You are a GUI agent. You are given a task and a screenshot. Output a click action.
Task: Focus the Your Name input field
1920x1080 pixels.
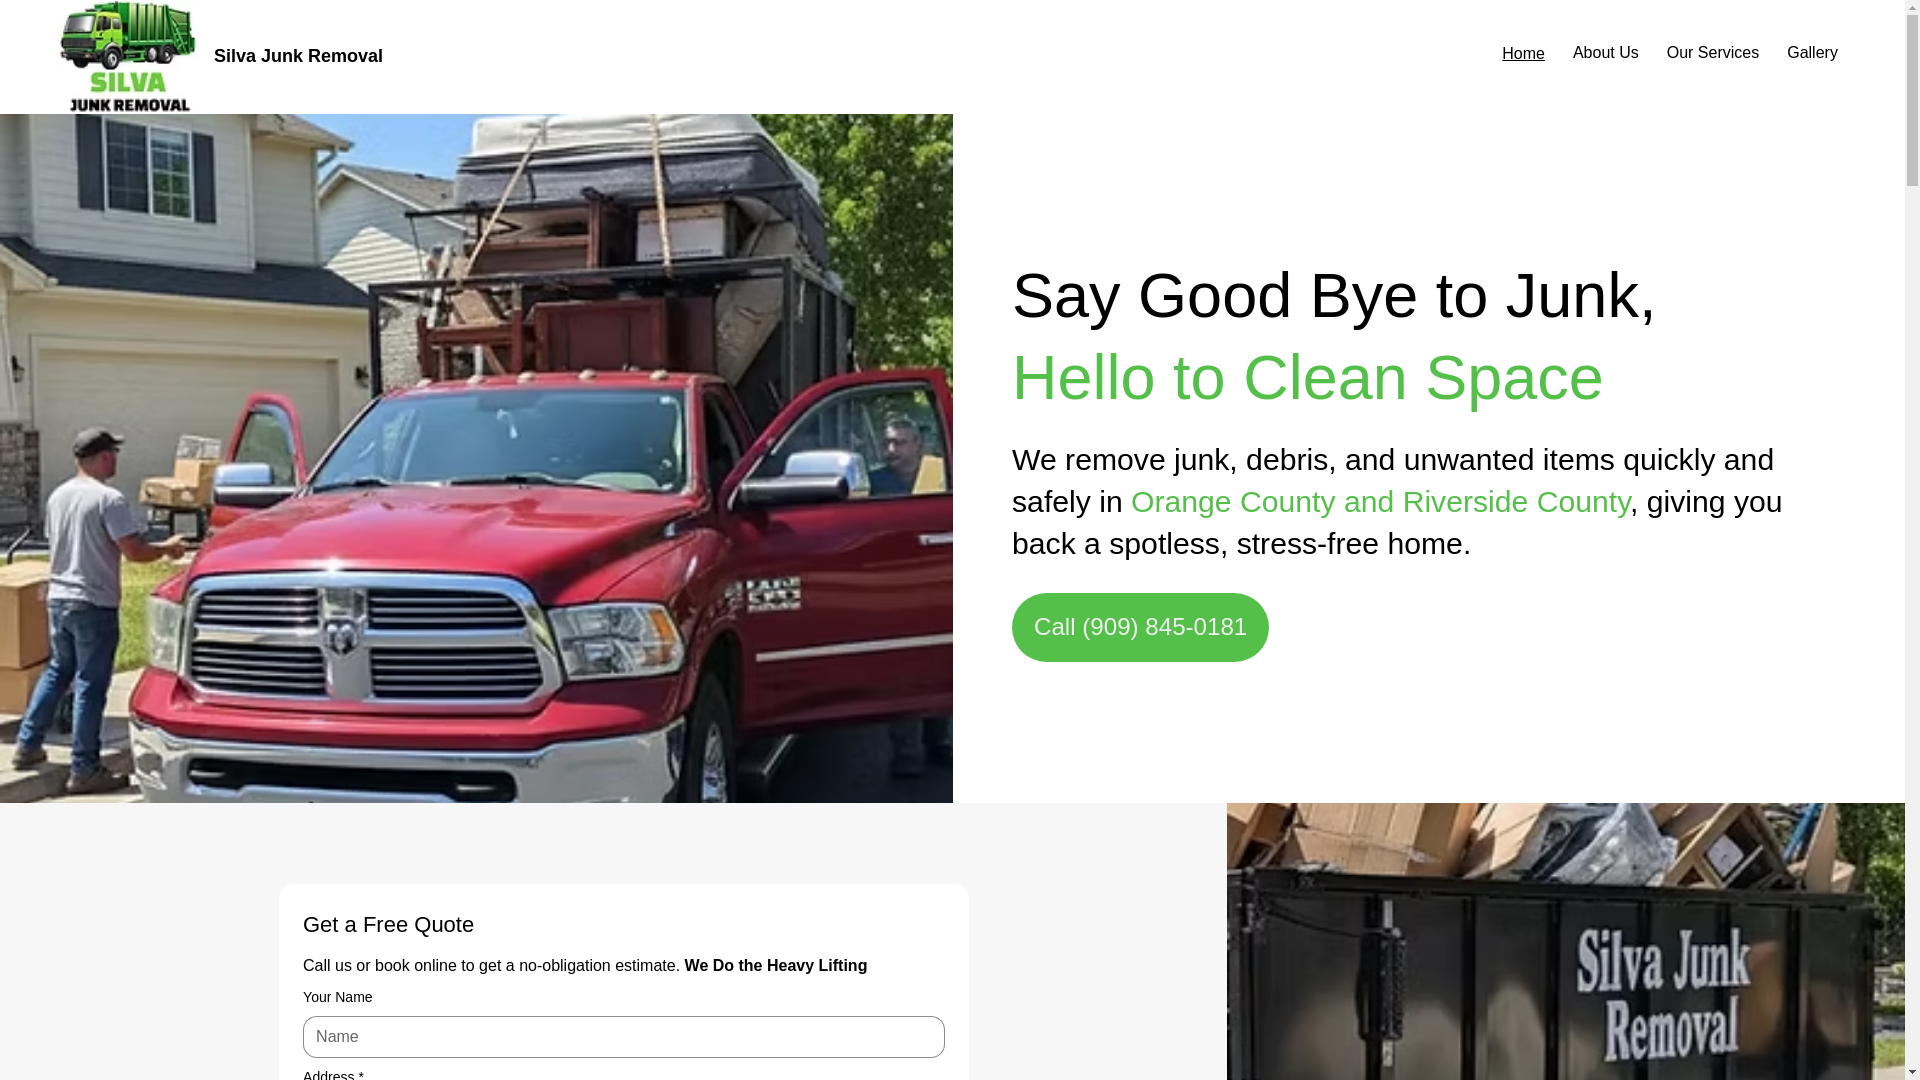coord(623,1037)
